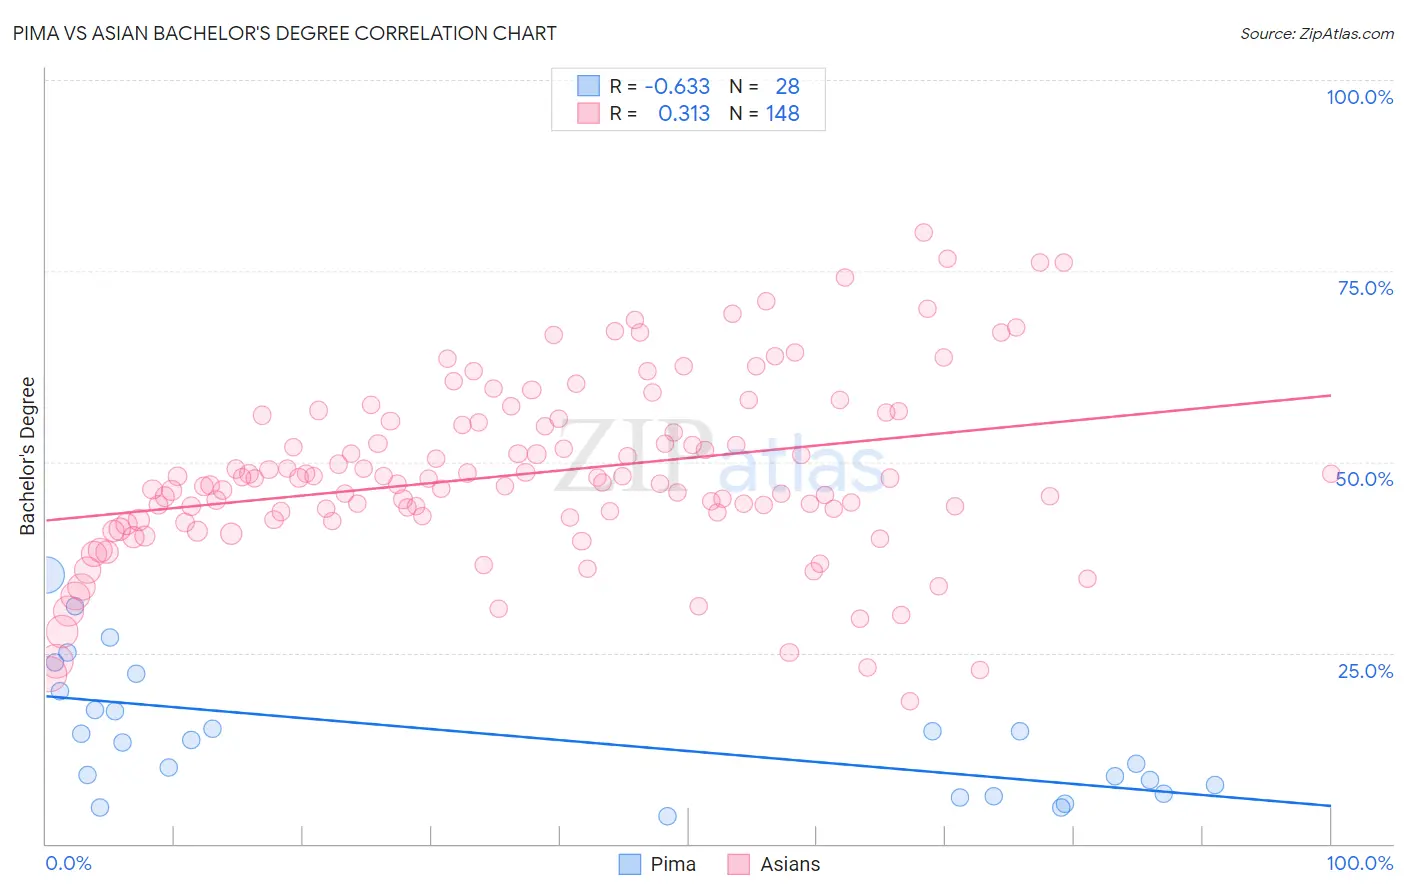This screenshot has height=892, width=1406.
Task: Click the N = 148 value in legend
Action: coord(764,113)
